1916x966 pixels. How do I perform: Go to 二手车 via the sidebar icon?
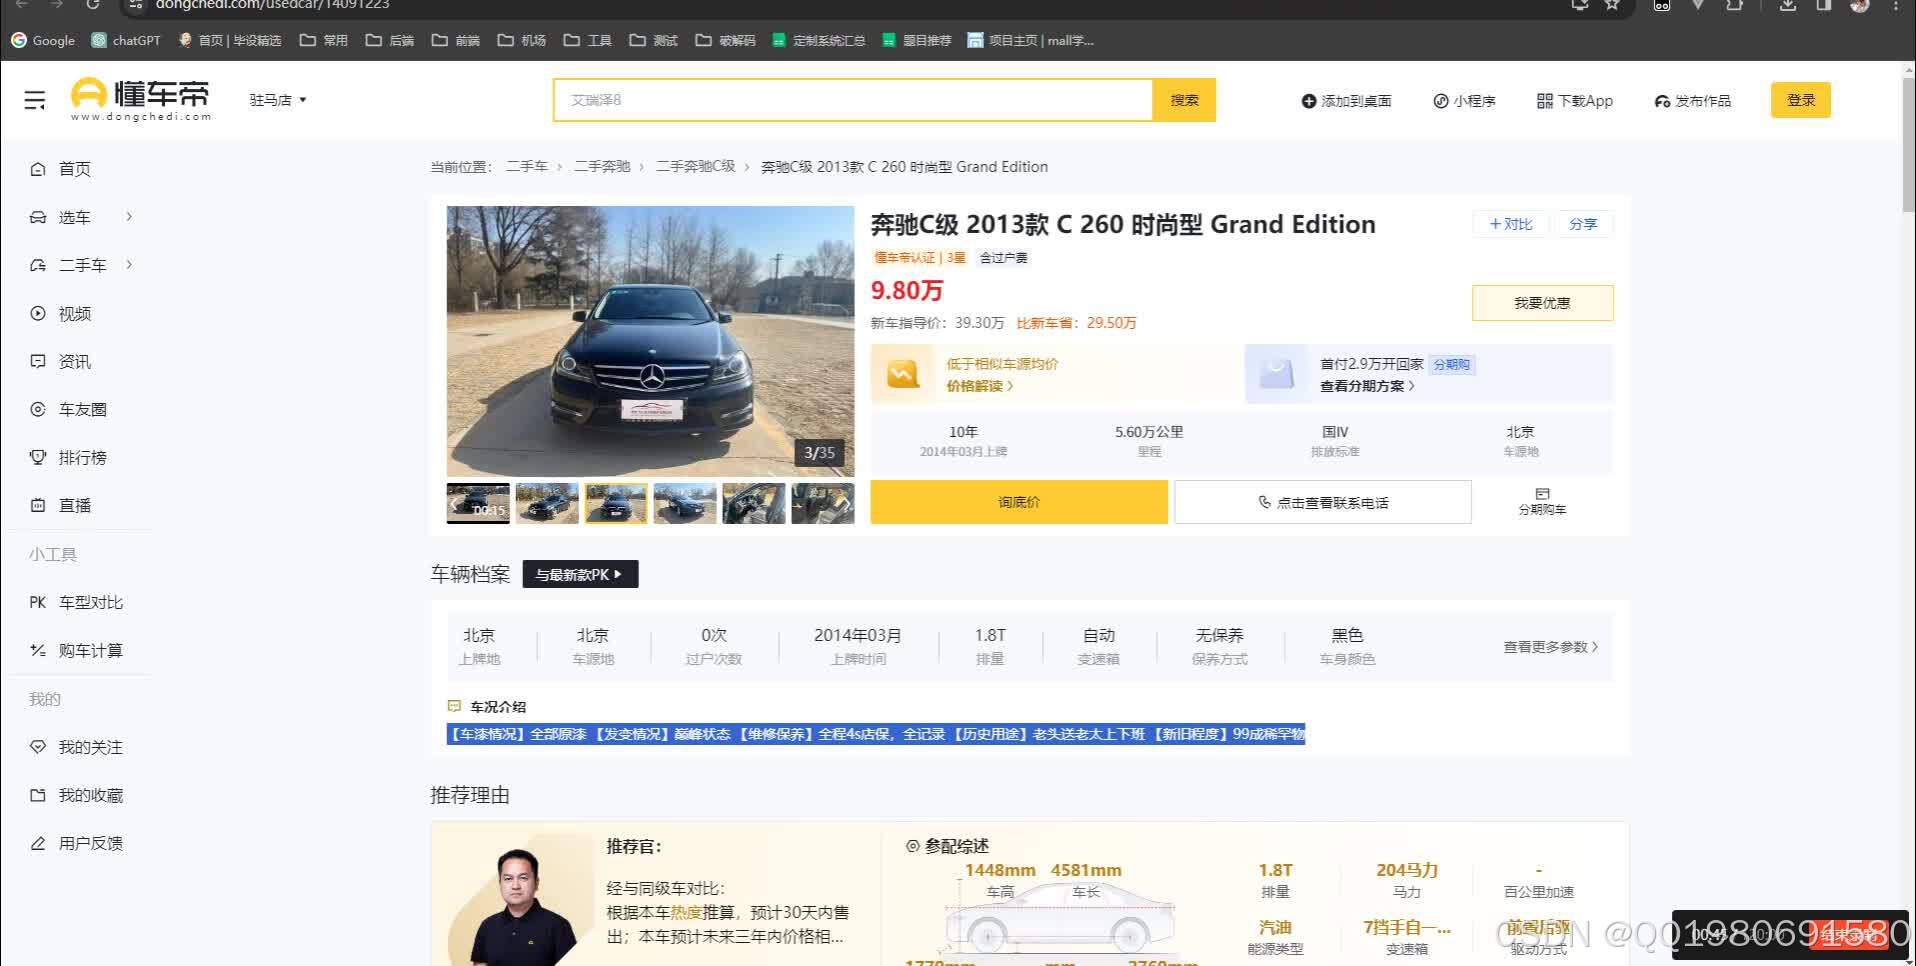(x=80, y=264)
